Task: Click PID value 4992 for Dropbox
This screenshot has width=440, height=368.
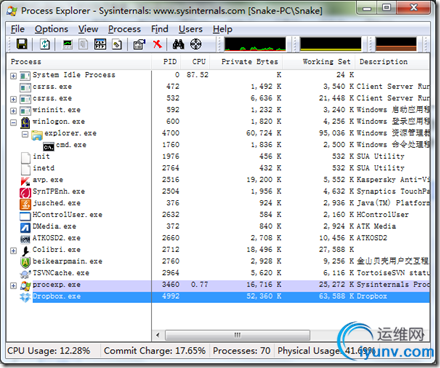Action: tap(171, 296)
